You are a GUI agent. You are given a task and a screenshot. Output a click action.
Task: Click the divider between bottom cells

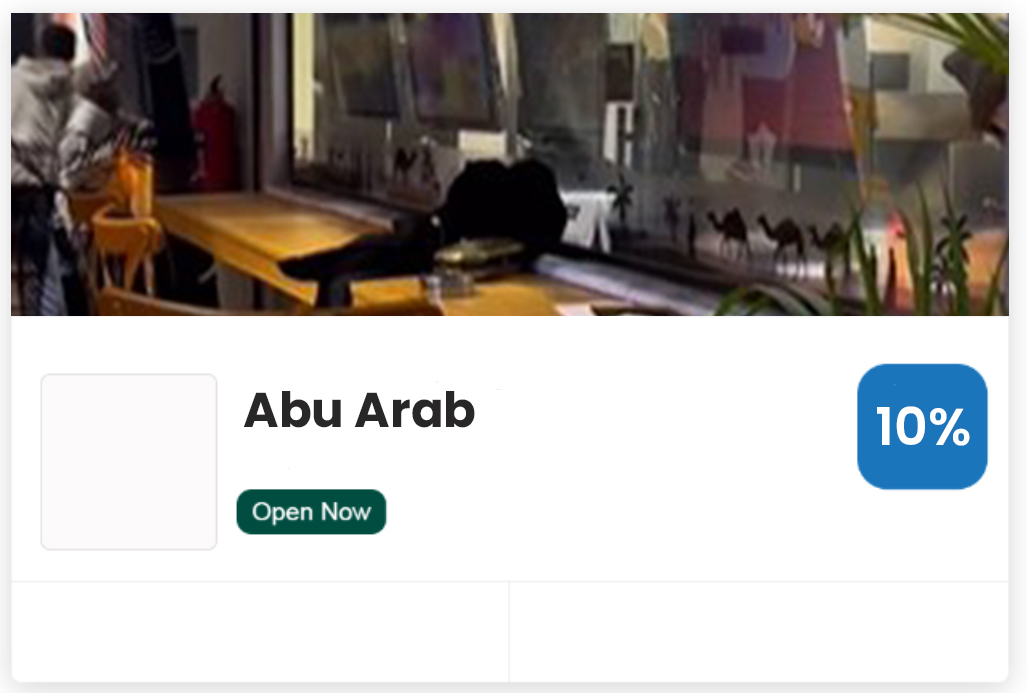(510, 631)
